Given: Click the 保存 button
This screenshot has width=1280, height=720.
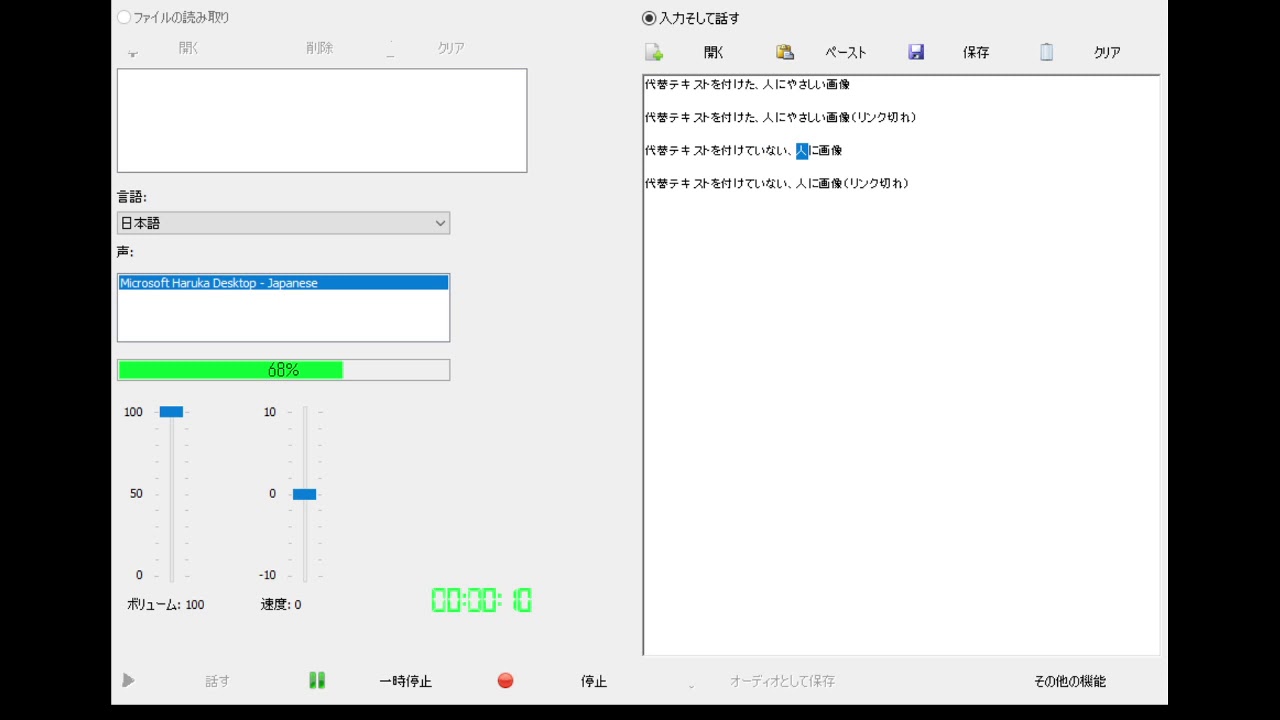Looking at the screenshot, I should pyautogui.click(x=976, y=53).
